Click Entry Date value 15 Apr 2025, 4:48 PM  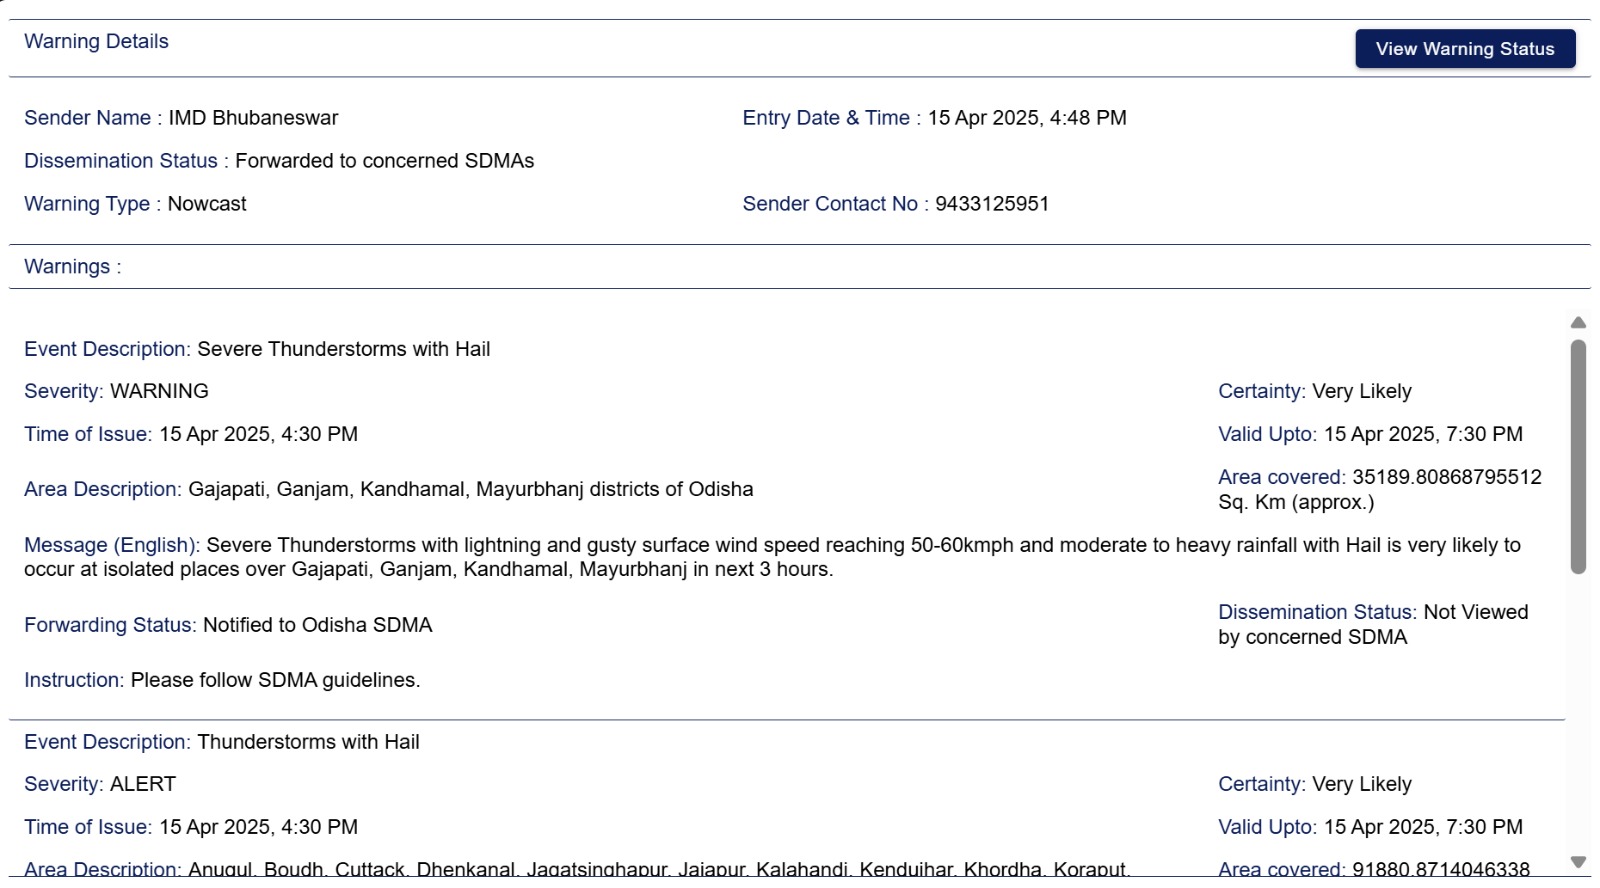(1027, 118)
